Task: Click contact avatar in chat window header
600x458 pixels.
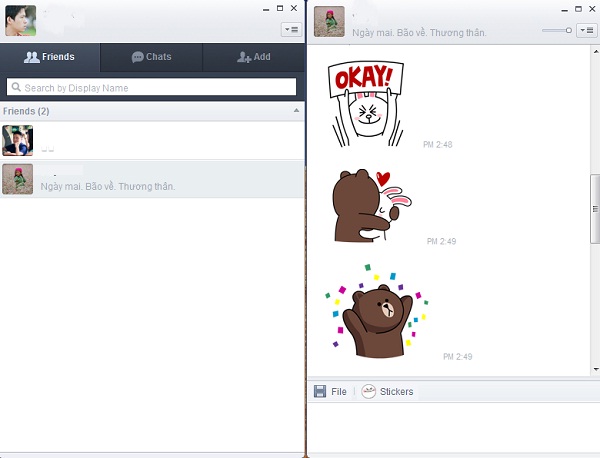Action: pos(329,21)
